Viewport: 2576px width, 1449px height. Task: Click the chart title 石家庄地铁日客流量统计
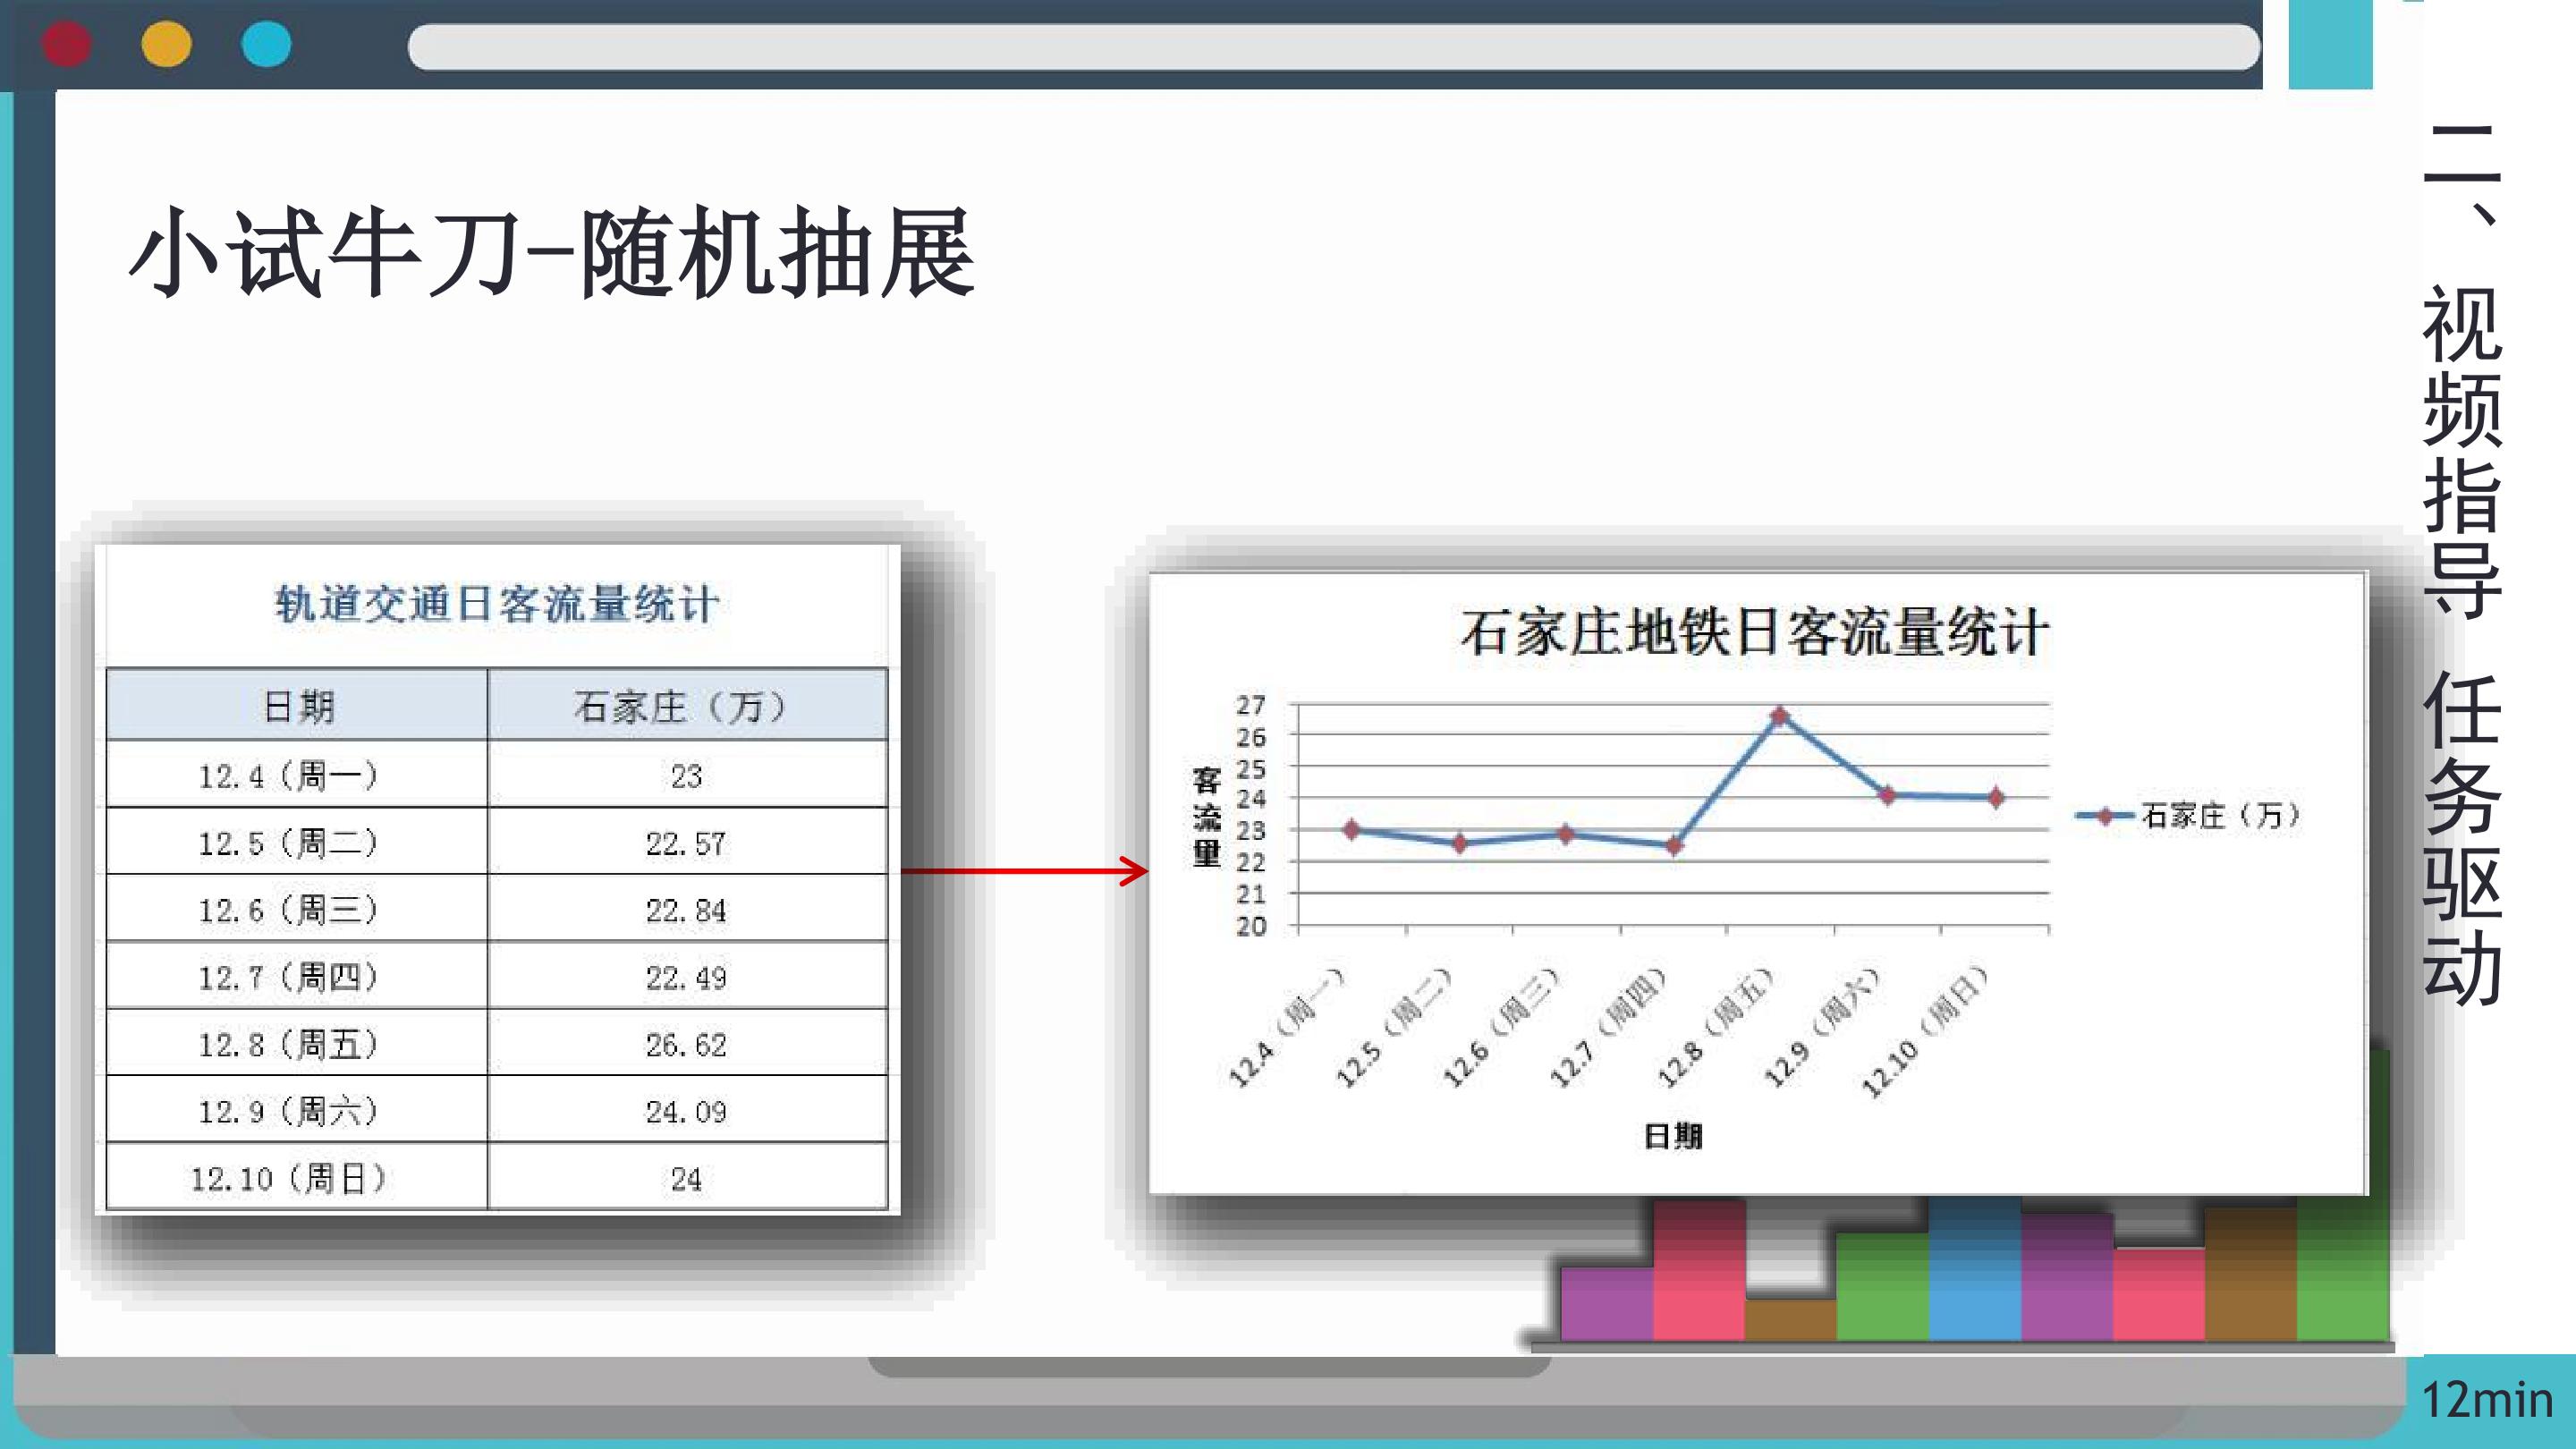pos(1754,633)
